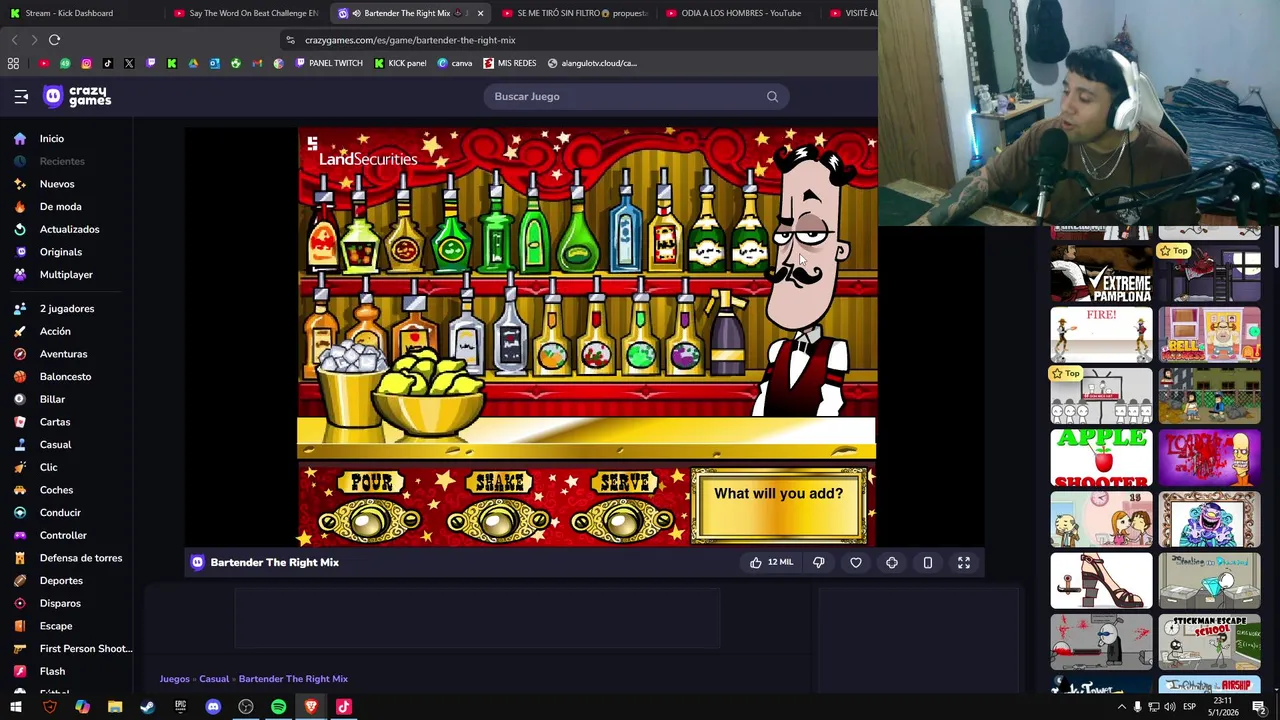1280x720 pixels.
Task: Click Casual breadcrumb link
Action: click(214, 679)
